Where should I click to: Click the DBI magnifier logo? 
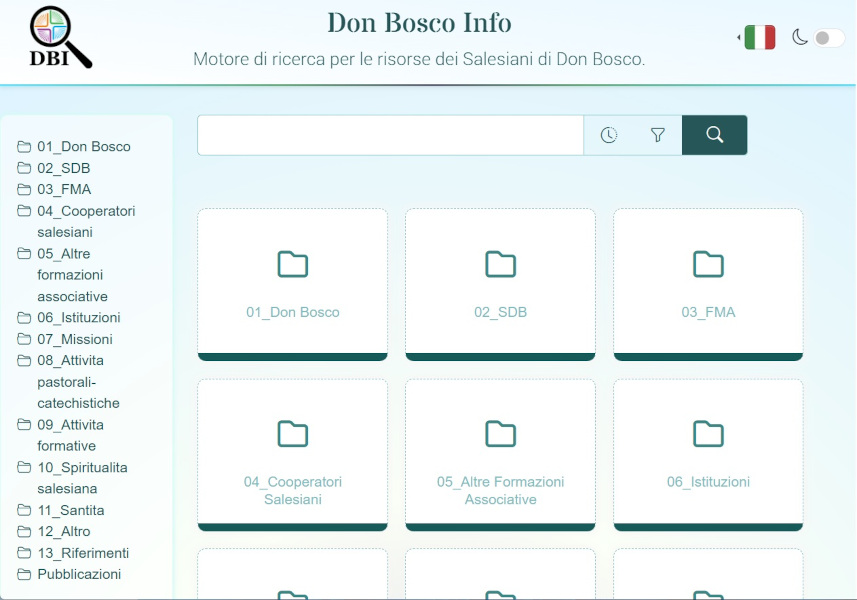60,38
